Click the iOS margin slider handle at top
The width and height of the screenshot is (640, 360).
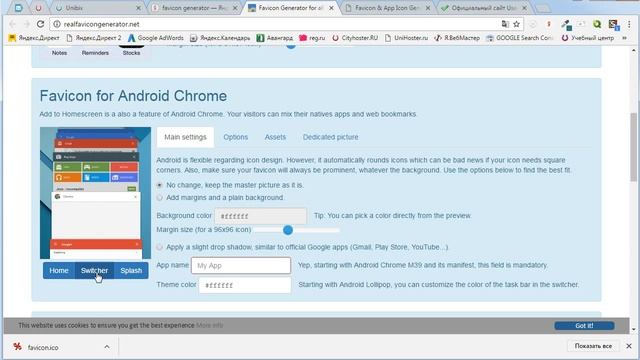point(291,46)
